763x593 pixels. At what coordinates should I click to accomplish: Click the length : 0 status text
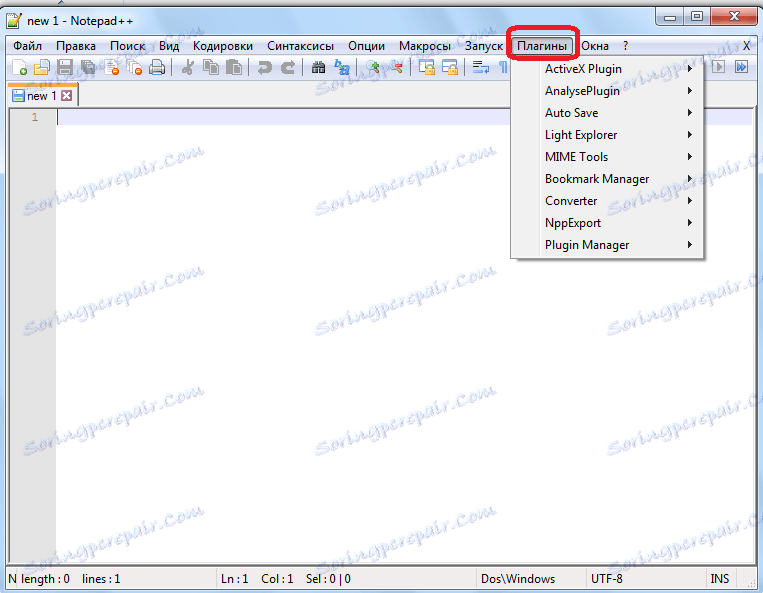(46, 578)
